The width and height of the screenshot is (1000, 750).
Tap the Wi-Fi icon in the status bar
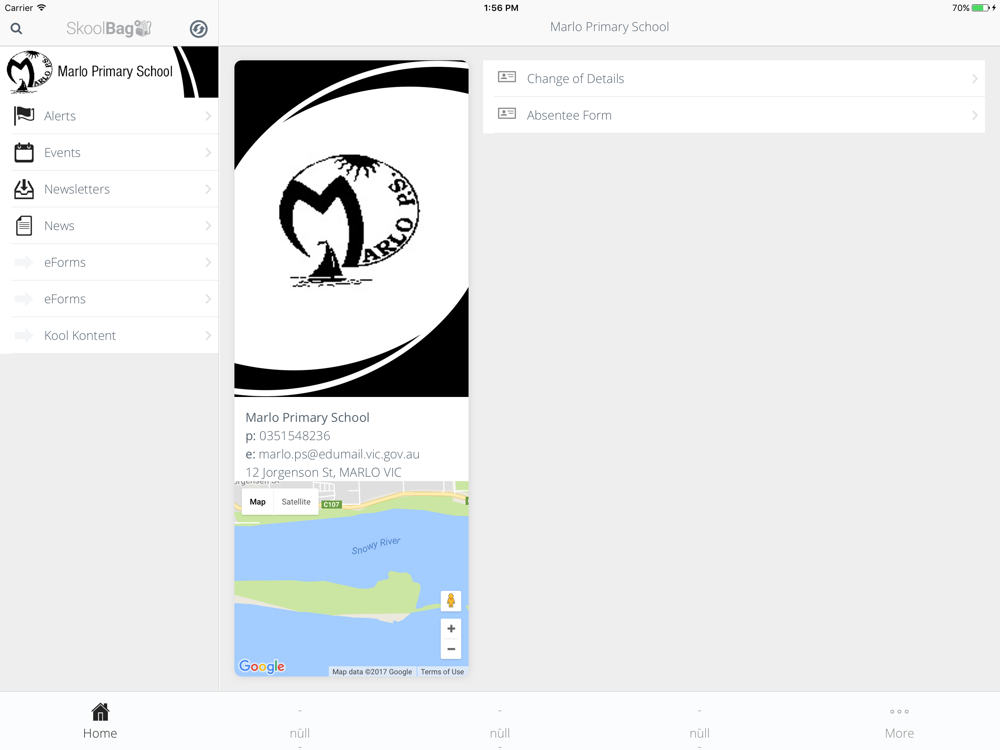[x=41, y=8]
